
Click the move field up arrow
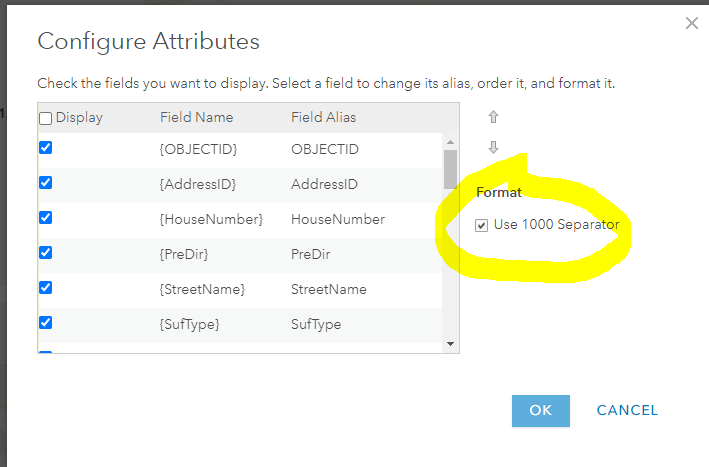(493, 117)
